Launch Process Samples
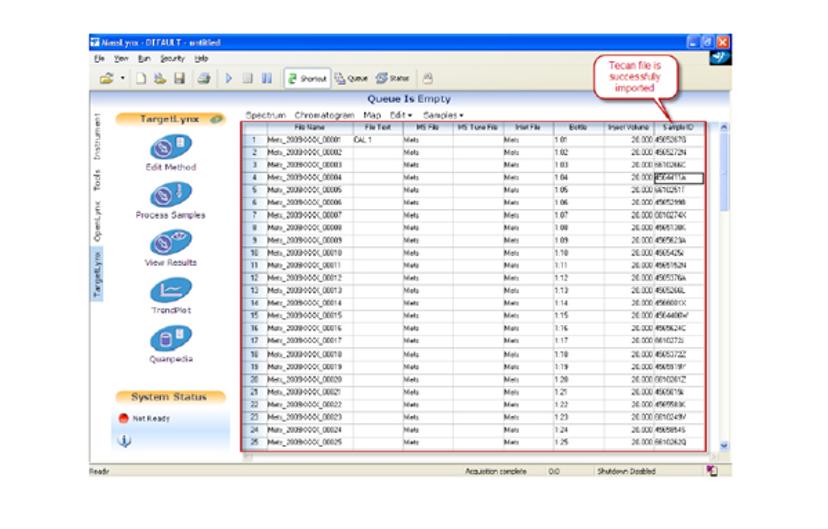 tap(171, 201)
